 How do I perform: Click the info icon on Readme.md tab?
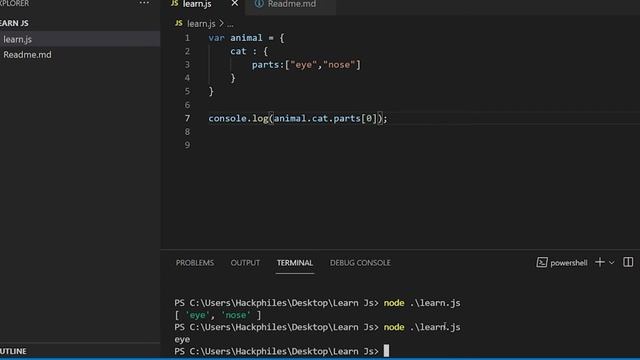coord(259,4)
